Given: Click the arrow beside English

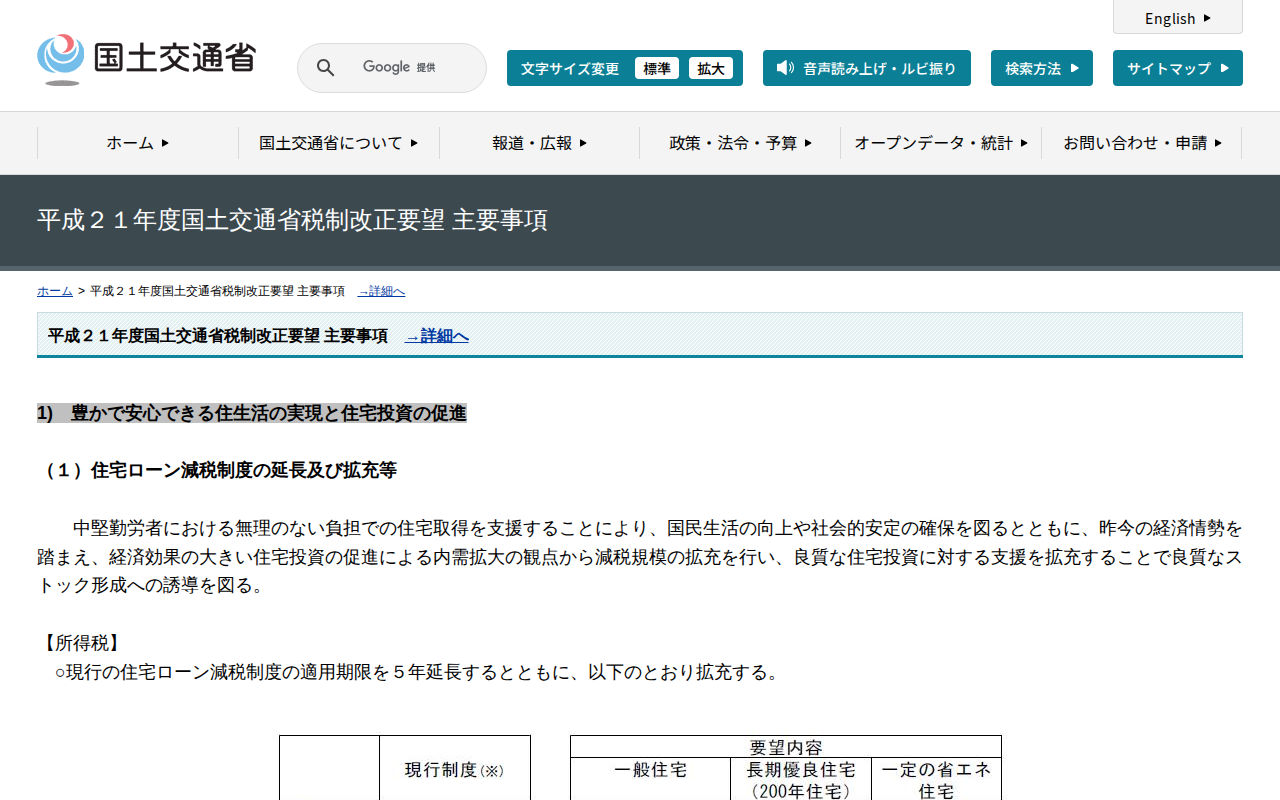Looking at the screenshot, I should coord(1207,18).
